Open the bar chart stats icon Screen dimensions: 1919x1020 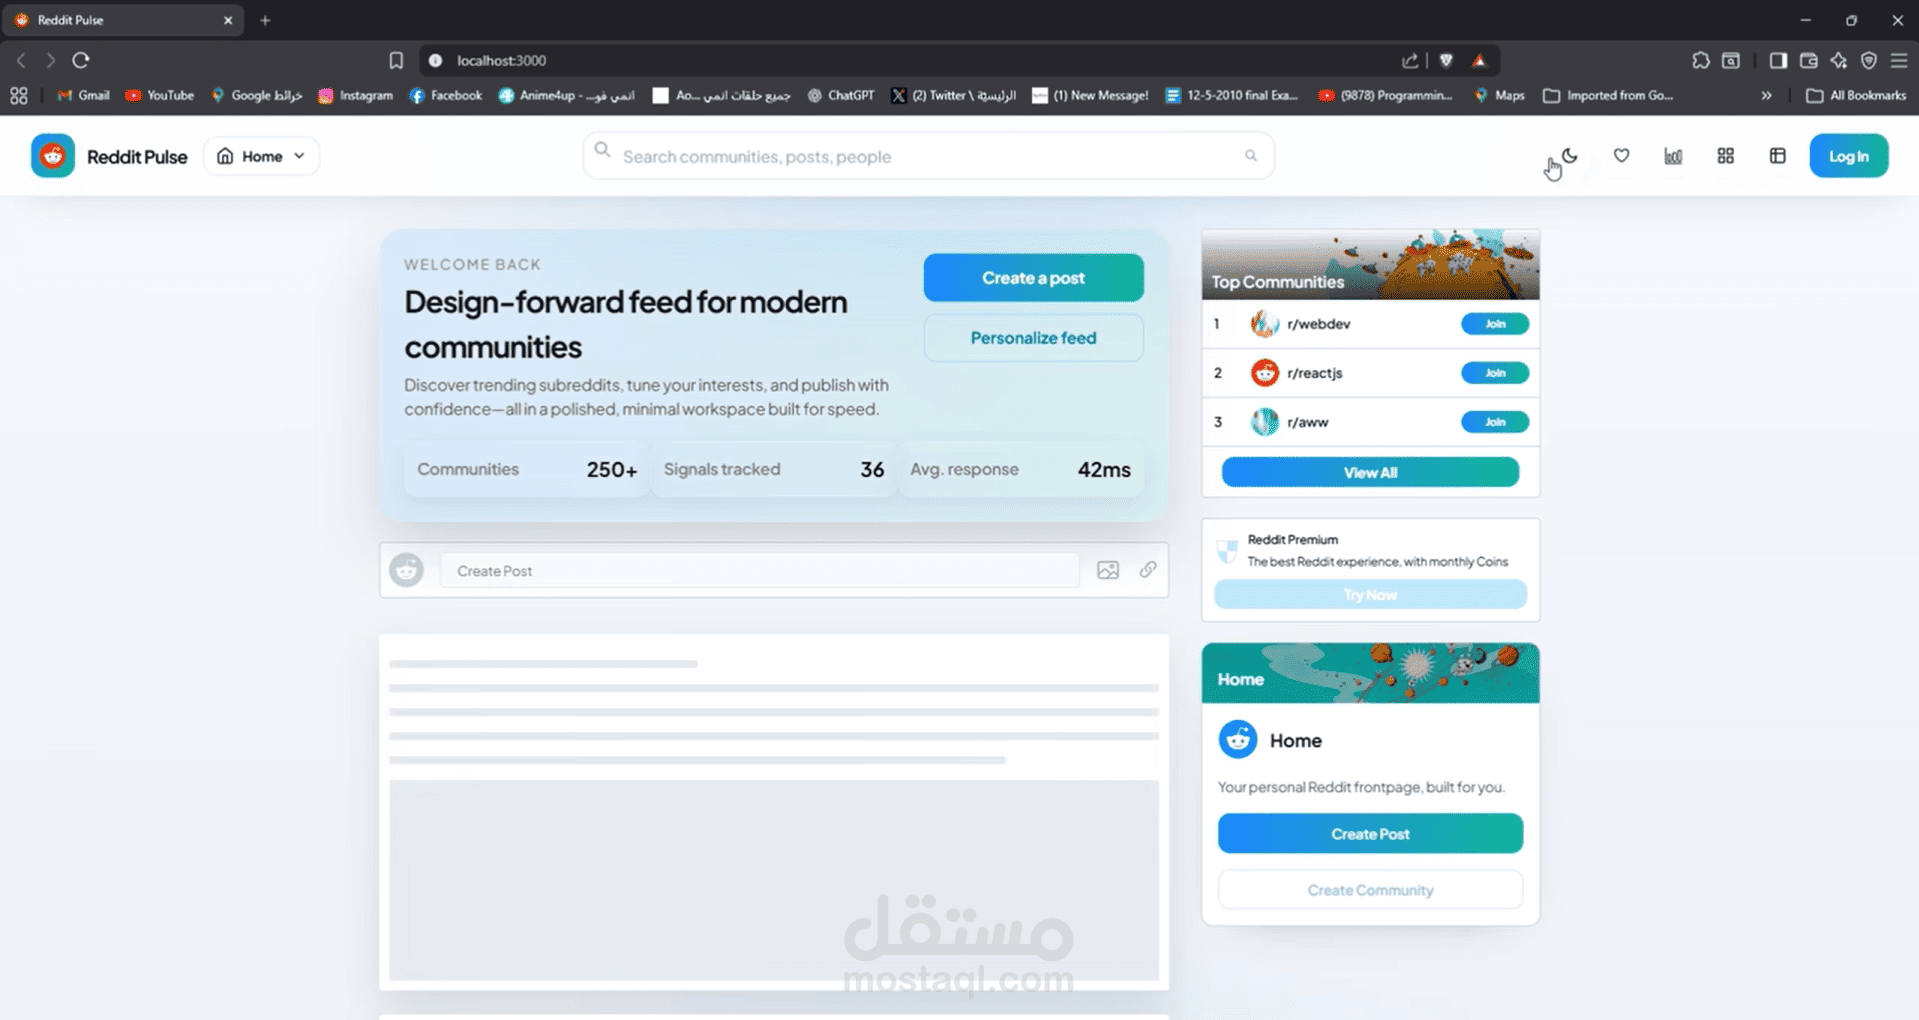click(1673, 156)
